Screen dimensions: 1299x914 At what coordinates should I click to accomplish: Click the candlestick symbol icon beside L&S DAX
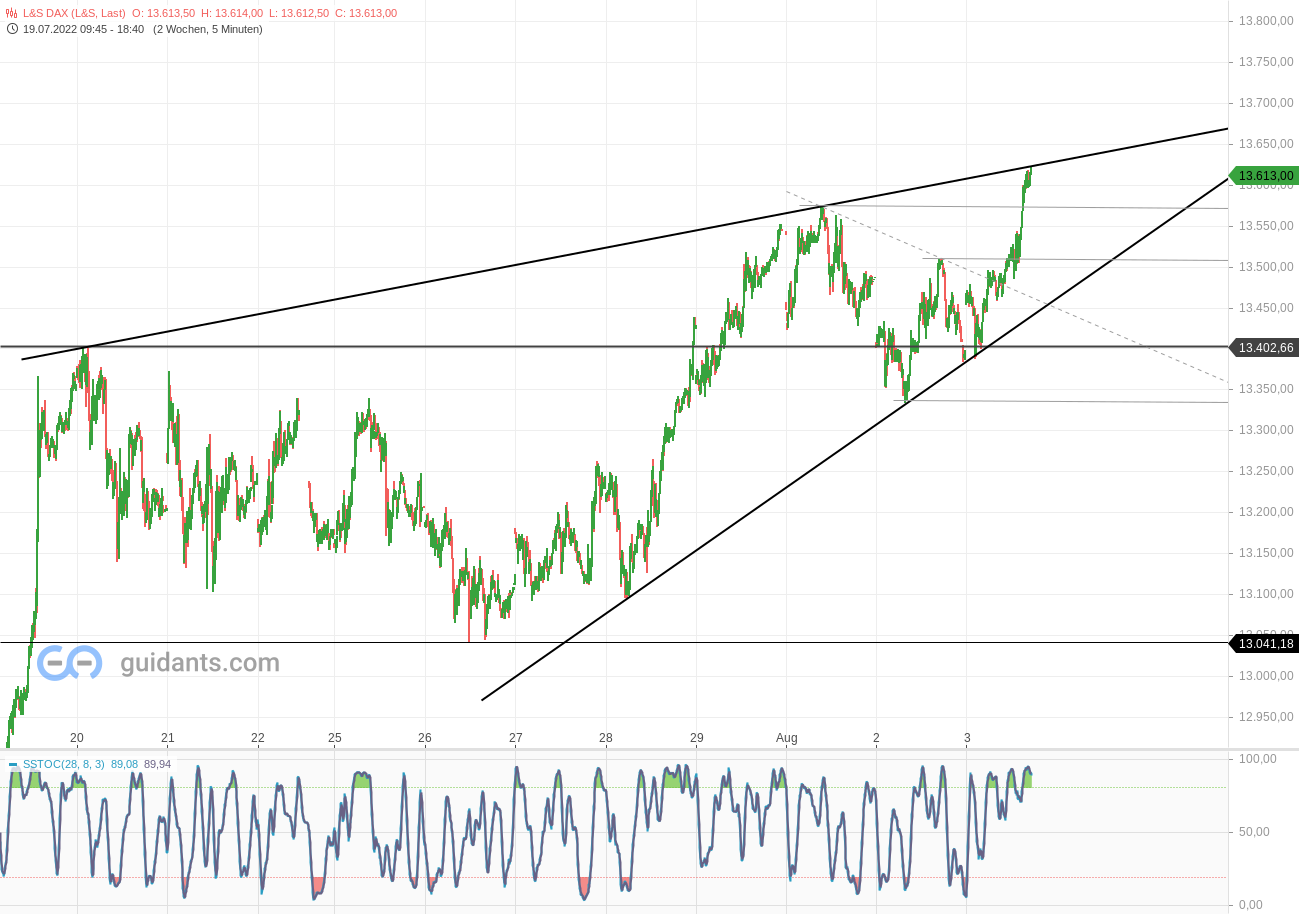10,14
